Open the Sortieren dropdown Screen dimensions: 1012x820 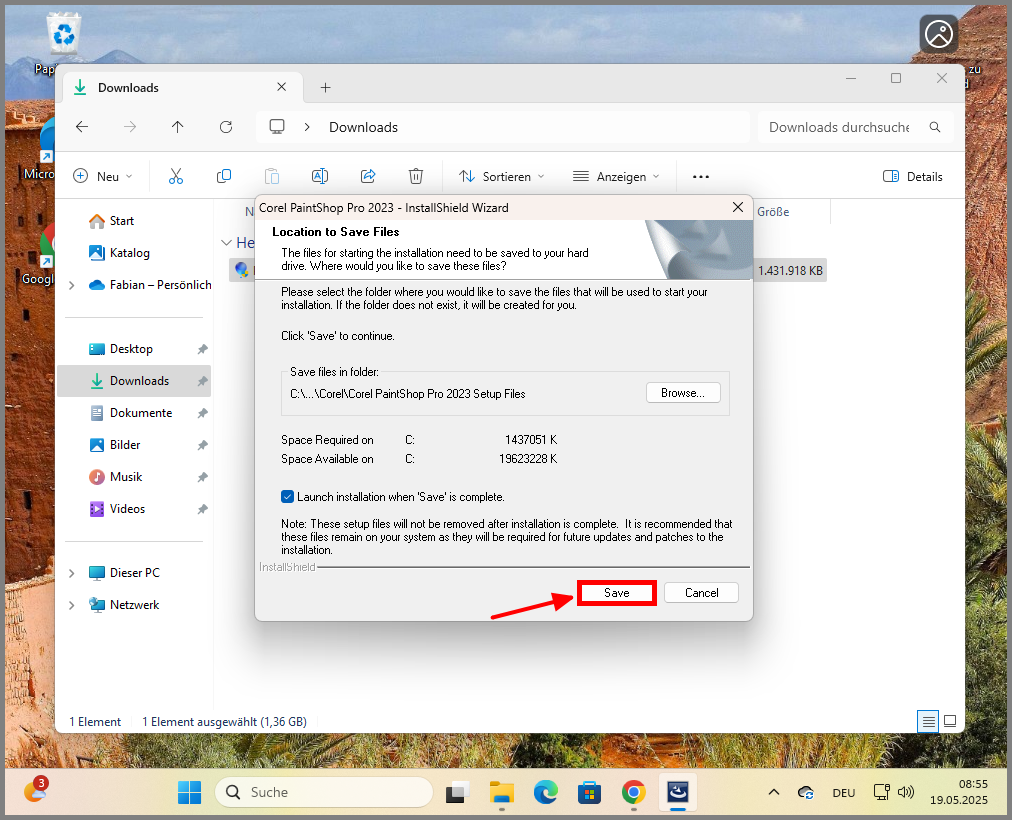[x=500, y=176]
